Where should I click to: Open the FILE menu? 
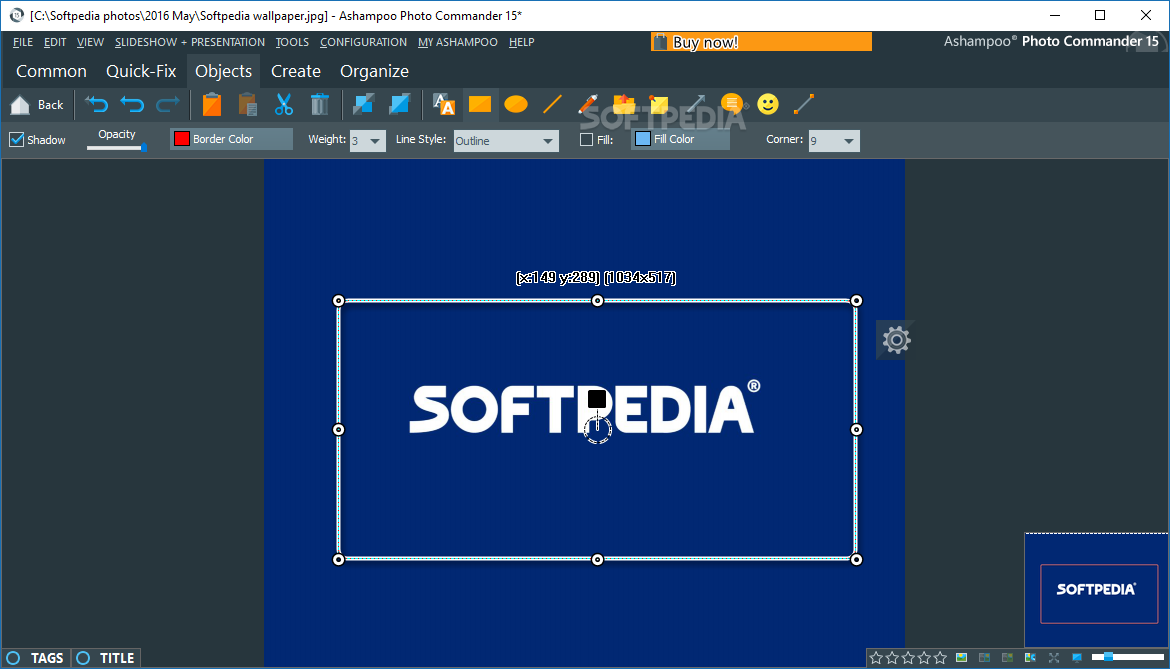click(23, 43)
